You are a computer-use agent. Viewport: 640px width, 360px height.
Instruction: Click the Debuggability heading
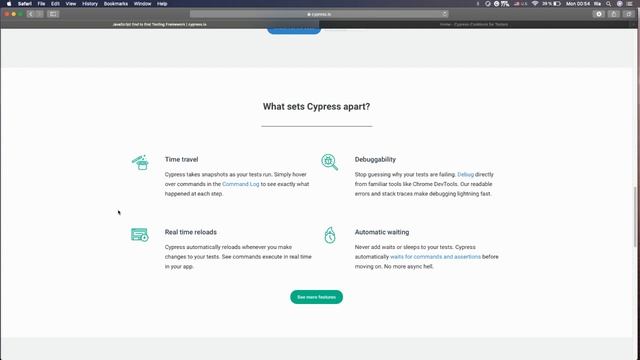click(x=375, y=160)
